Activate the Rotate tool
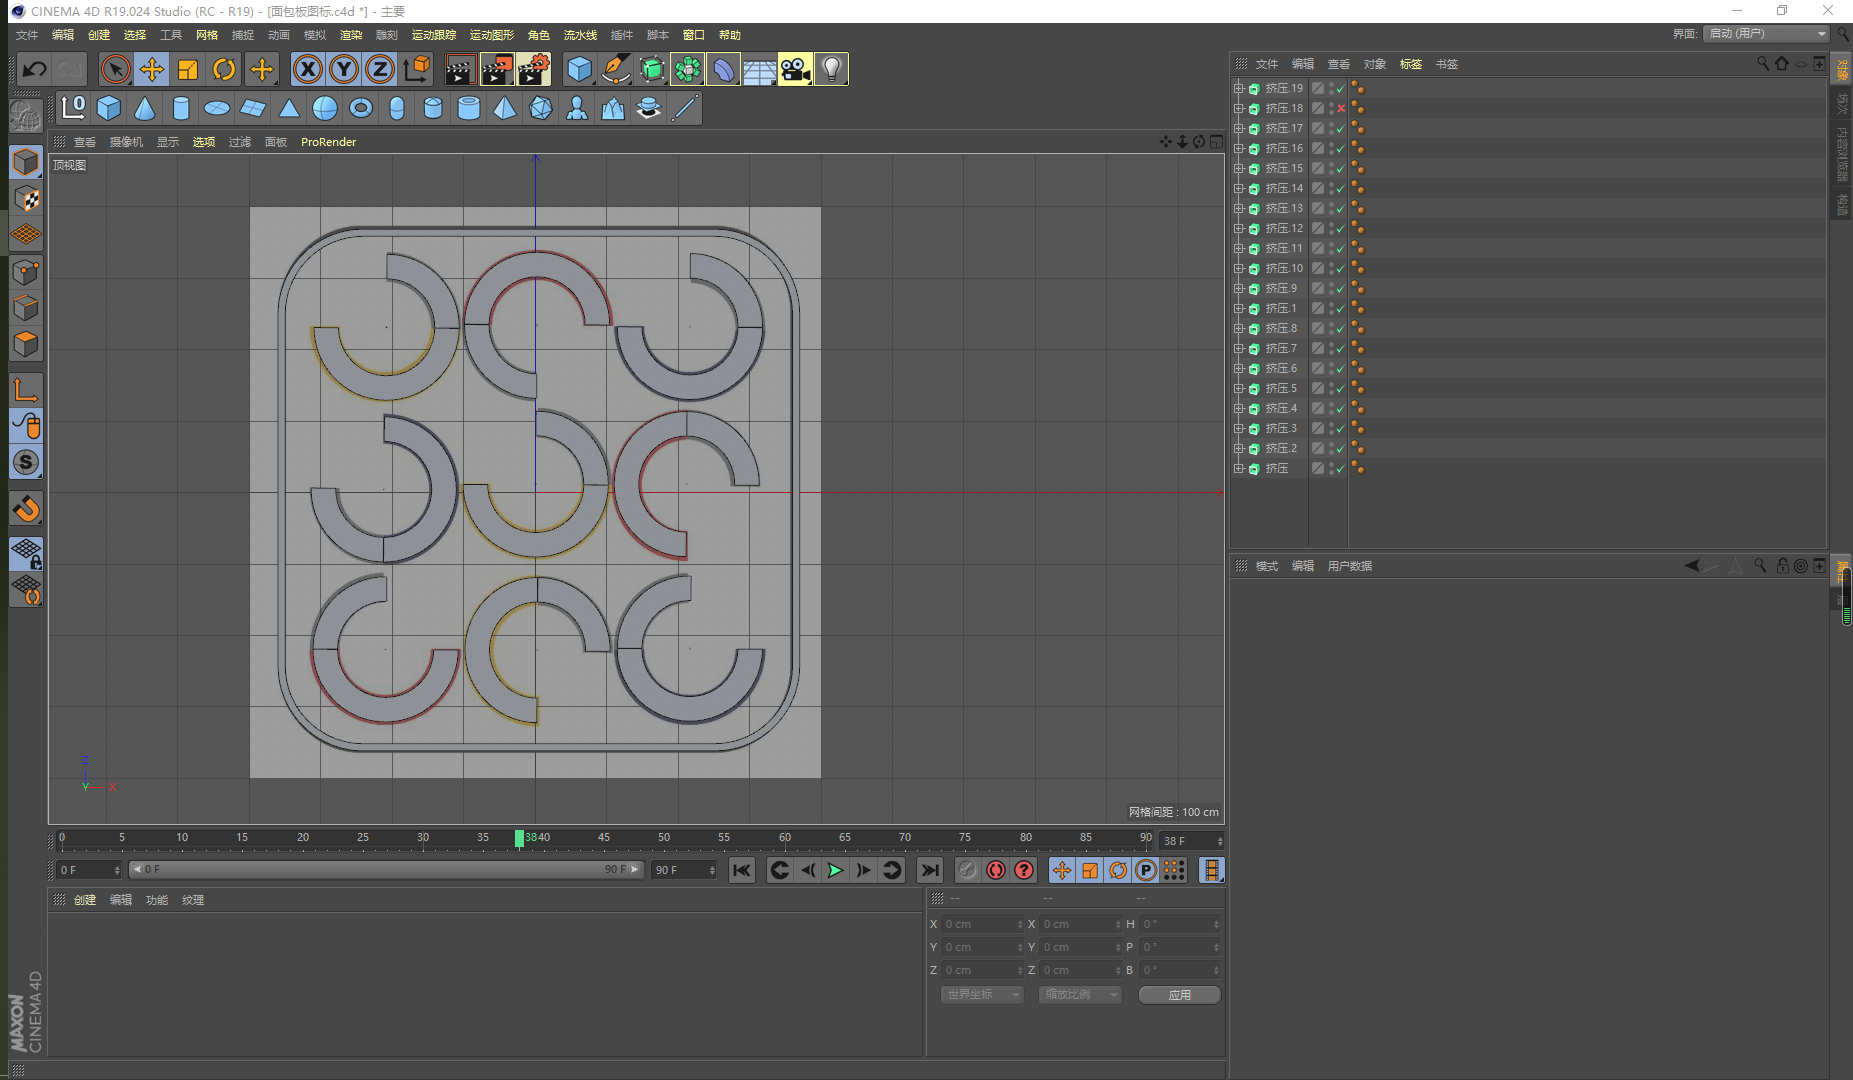The width and height of the screenshot is (1853, 1080). 224,69
